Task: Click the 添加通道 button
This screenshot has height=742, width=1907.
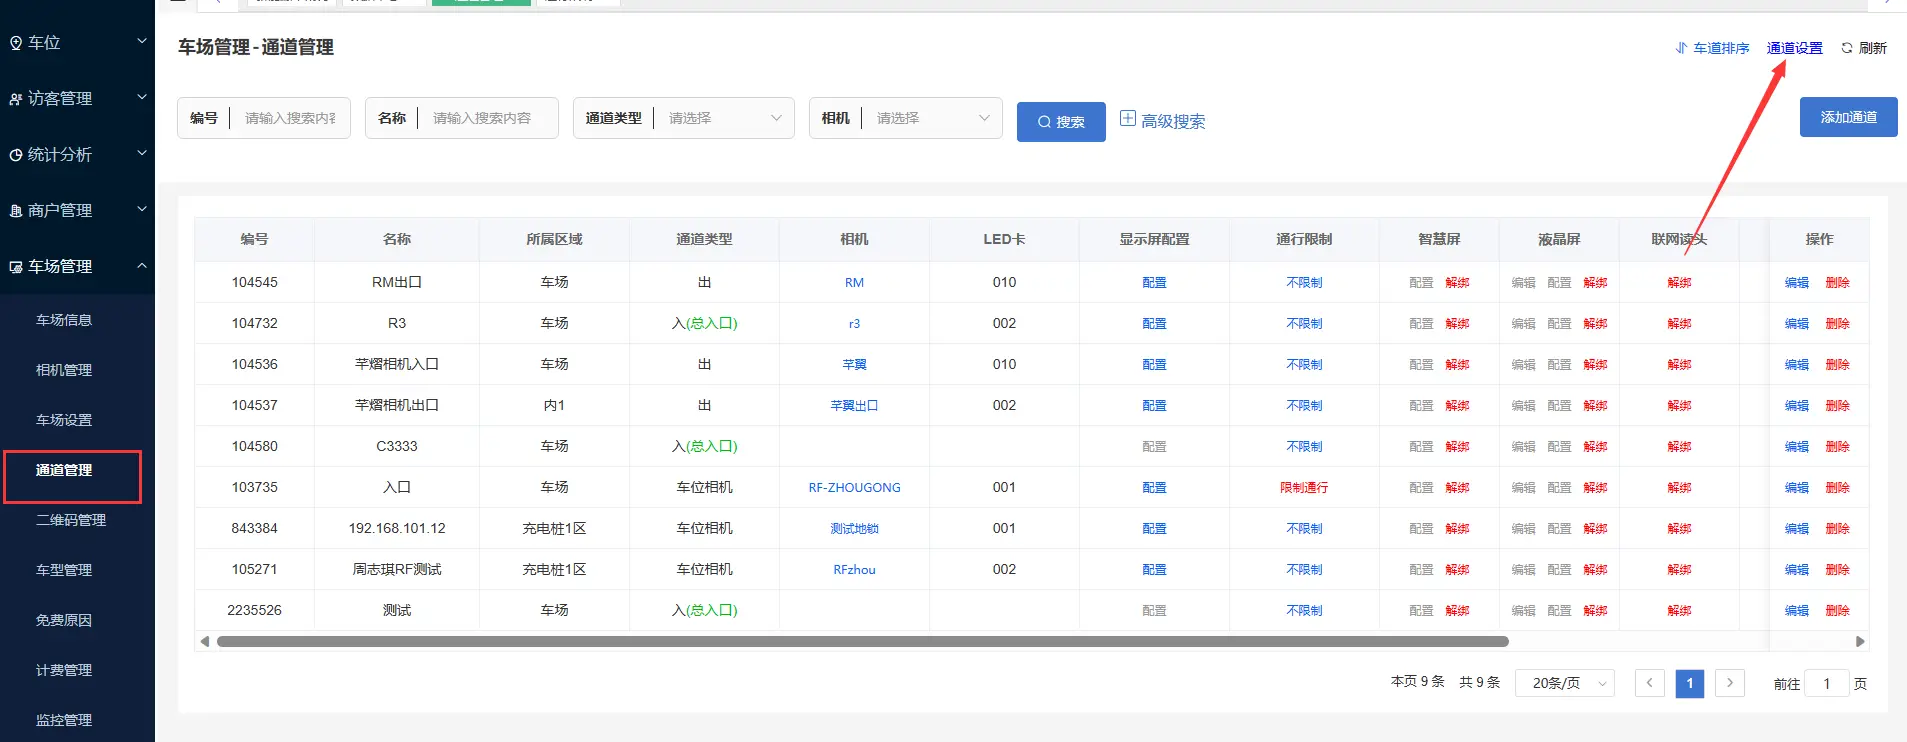Action: pyautogui.click(x=1848, y=117)
